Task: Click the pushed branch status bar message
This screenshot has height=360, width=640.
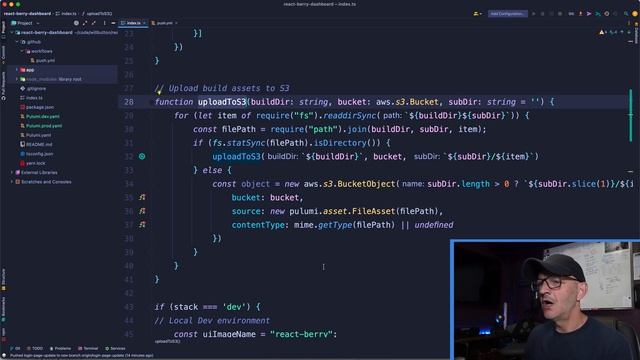Action: click(82, 356)
